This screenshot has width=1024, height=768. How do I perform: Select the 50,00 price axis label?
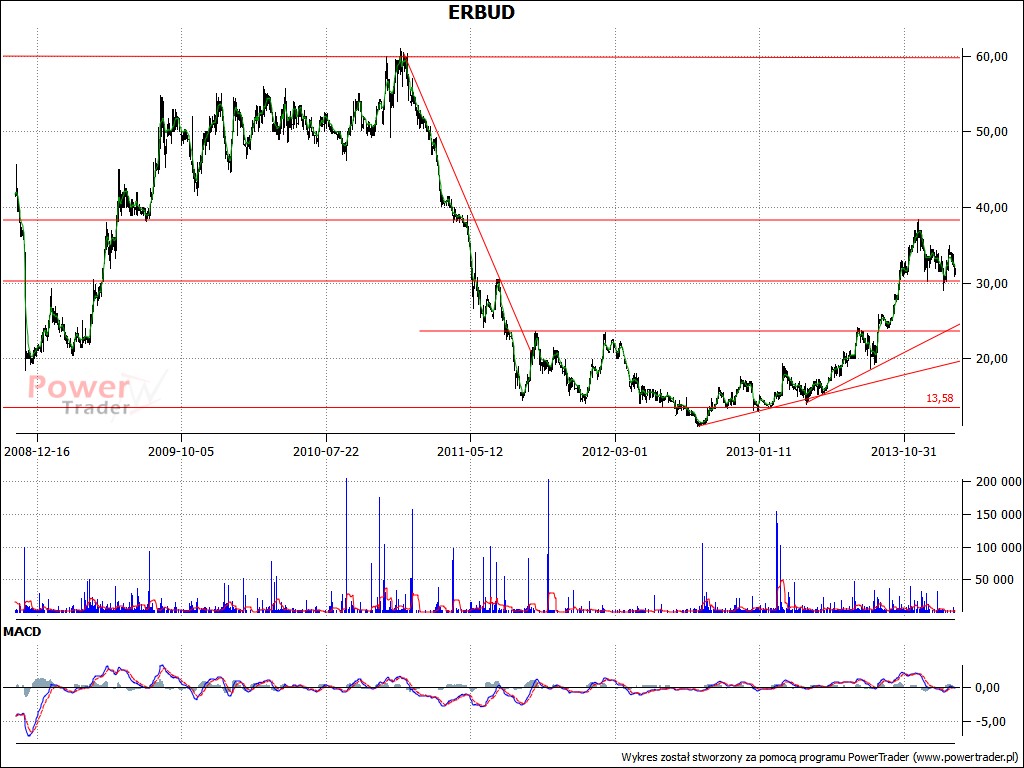(x=991, y=132)
